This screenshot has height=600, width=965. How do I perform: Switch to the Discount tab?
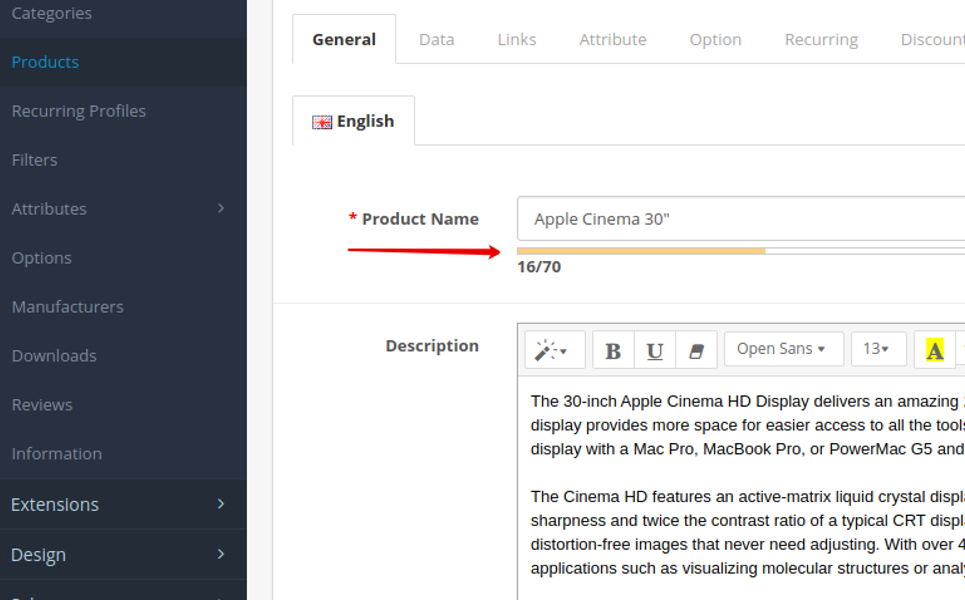(x=932, y=39)
